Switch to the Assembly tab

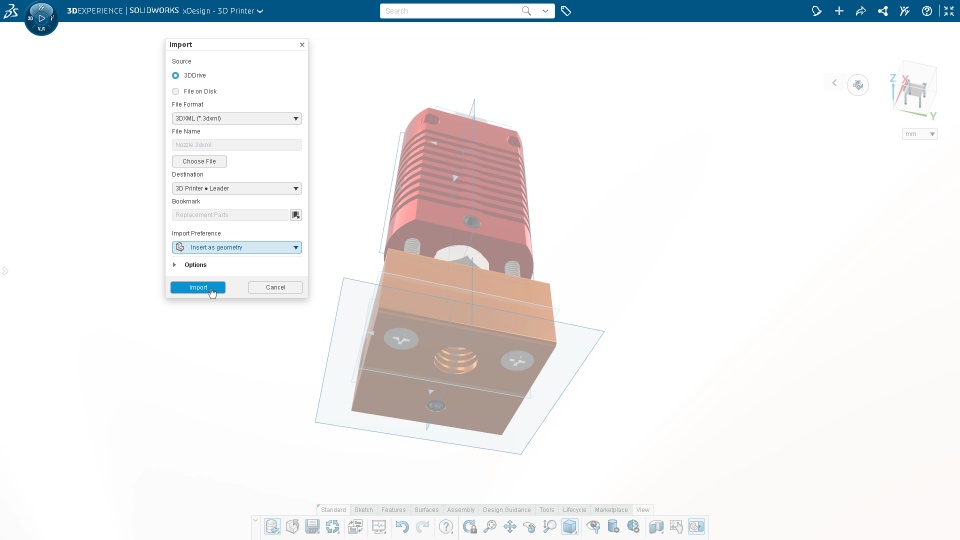460,509
